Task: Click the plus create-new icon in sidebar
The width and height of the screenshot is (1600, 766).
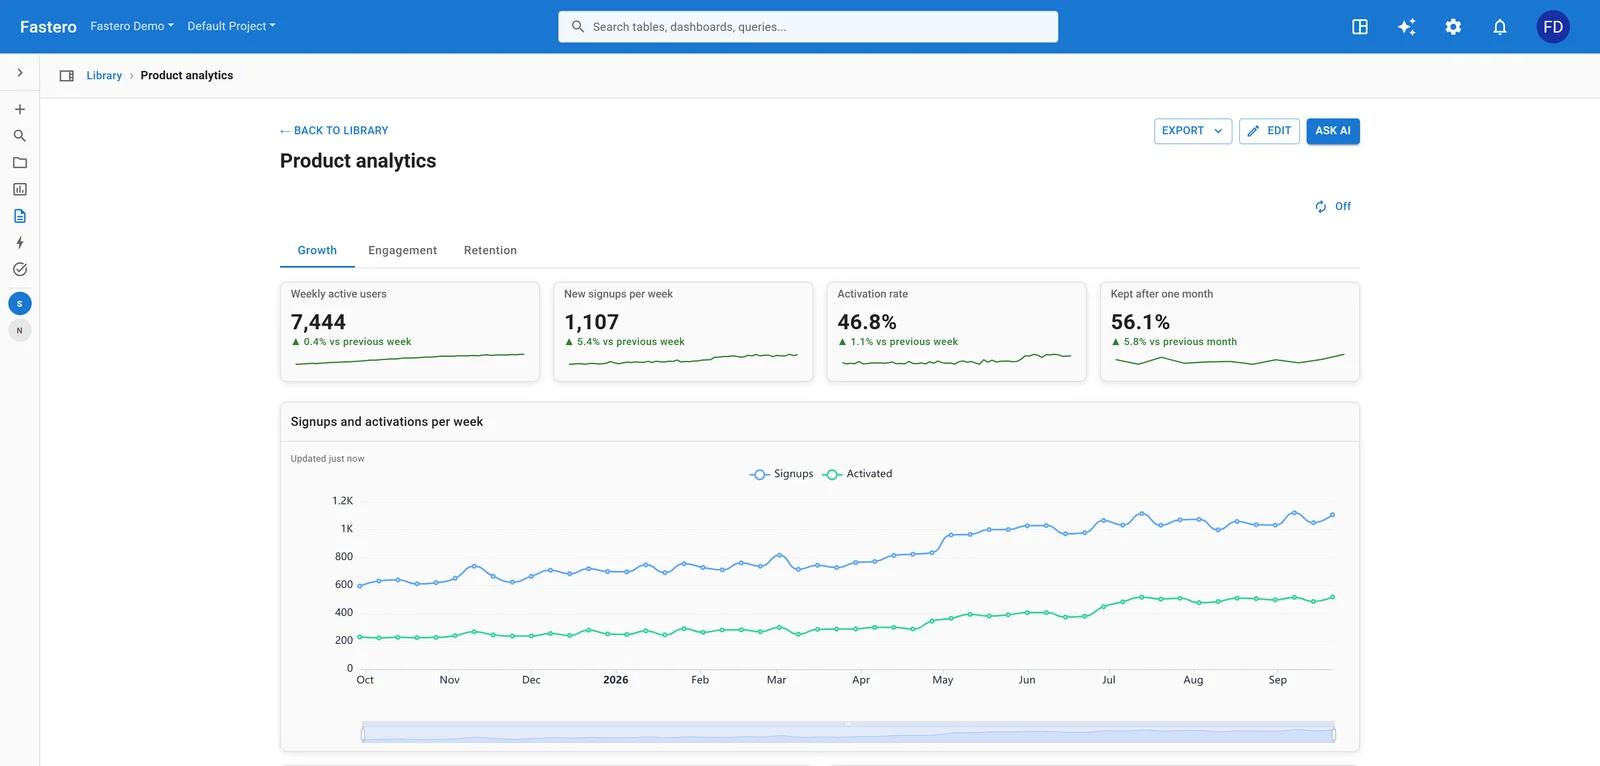Action: tap(19, 109)
